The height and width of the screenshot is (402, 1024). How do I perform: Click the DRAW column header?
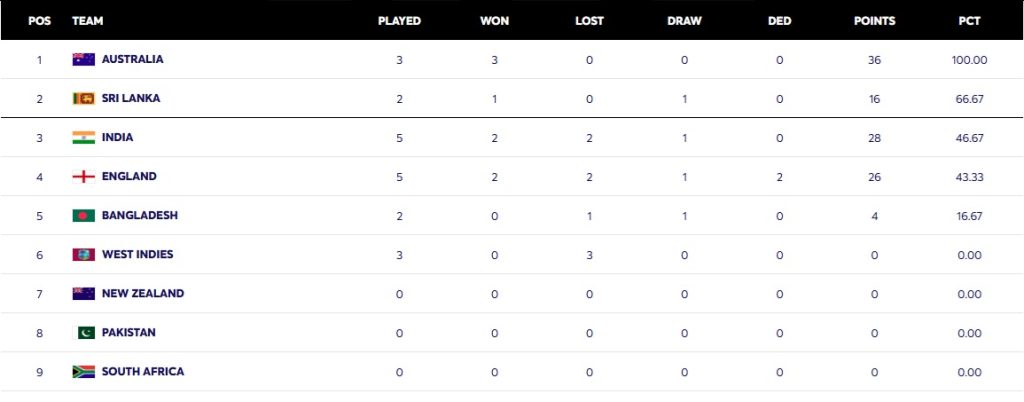(x=684, y=21)
